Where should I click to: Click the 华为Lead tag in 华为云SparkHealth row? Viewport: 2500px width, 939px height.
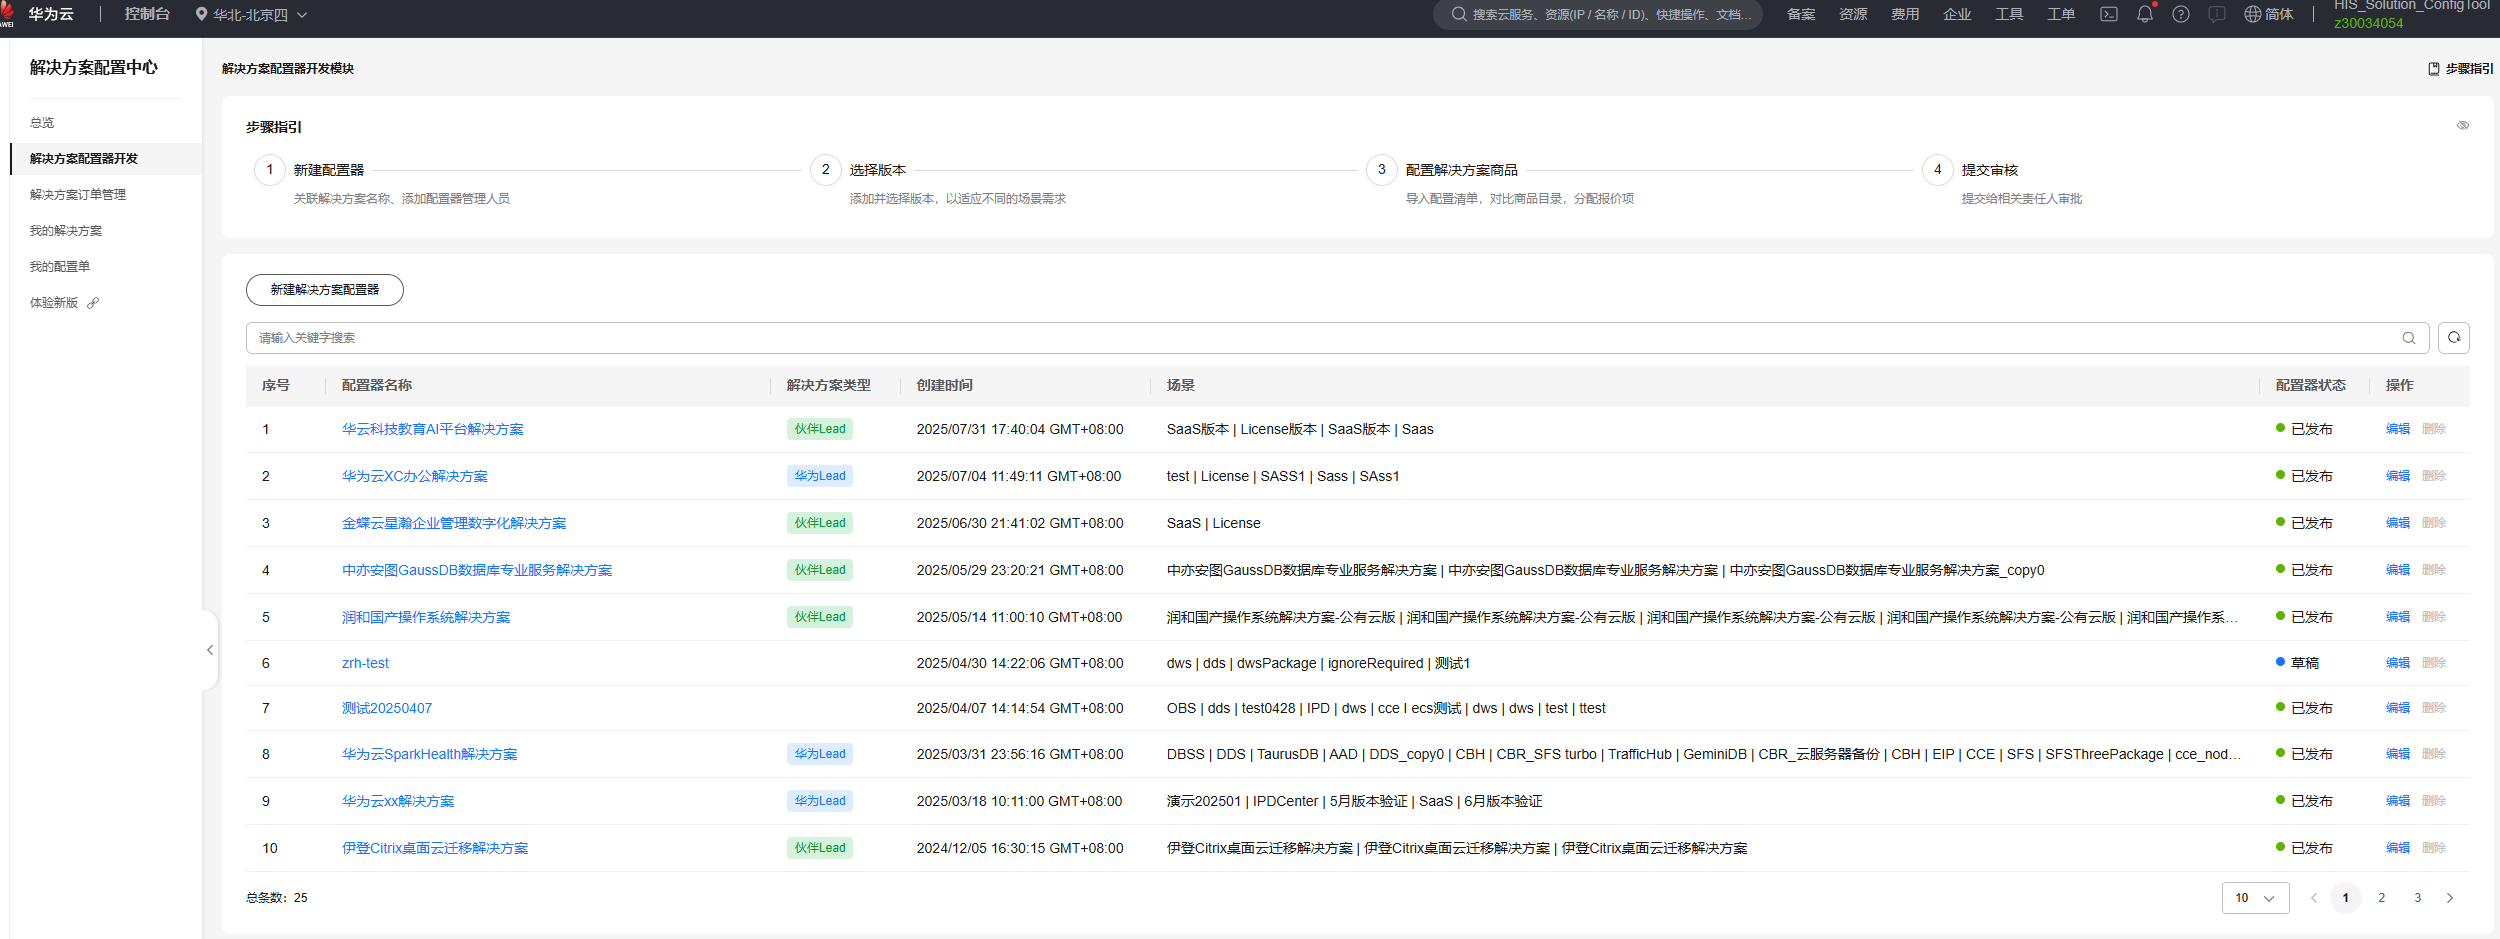point(820,754)
